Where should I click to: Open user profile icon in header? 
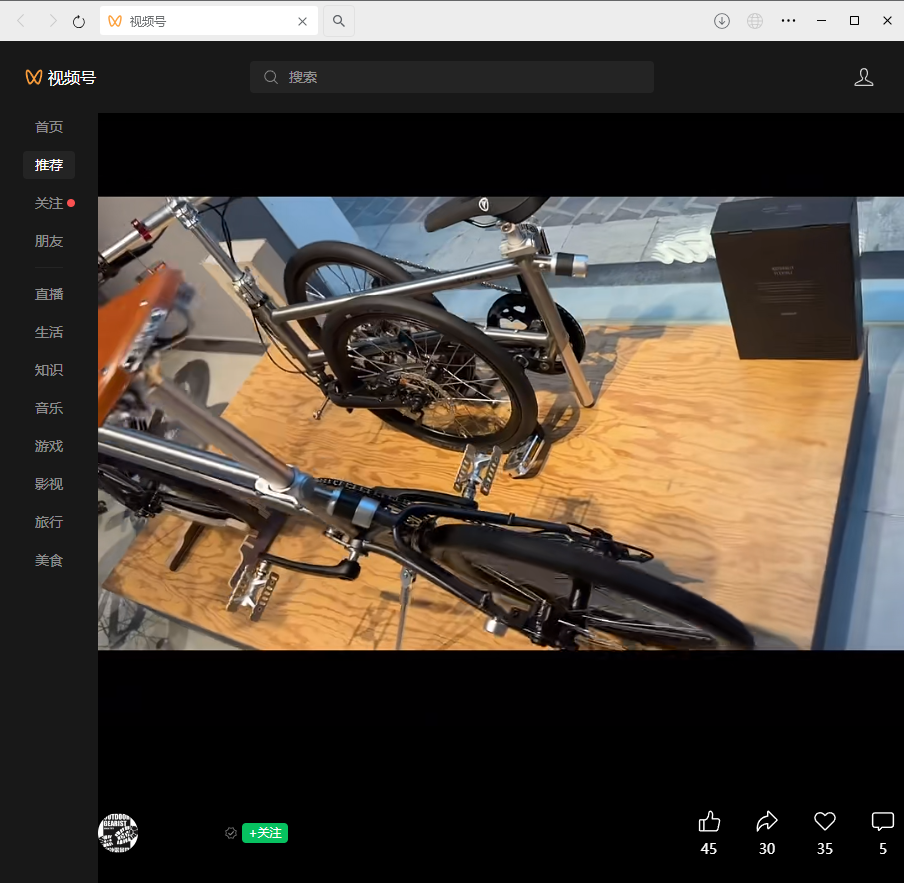coord(864,77)
